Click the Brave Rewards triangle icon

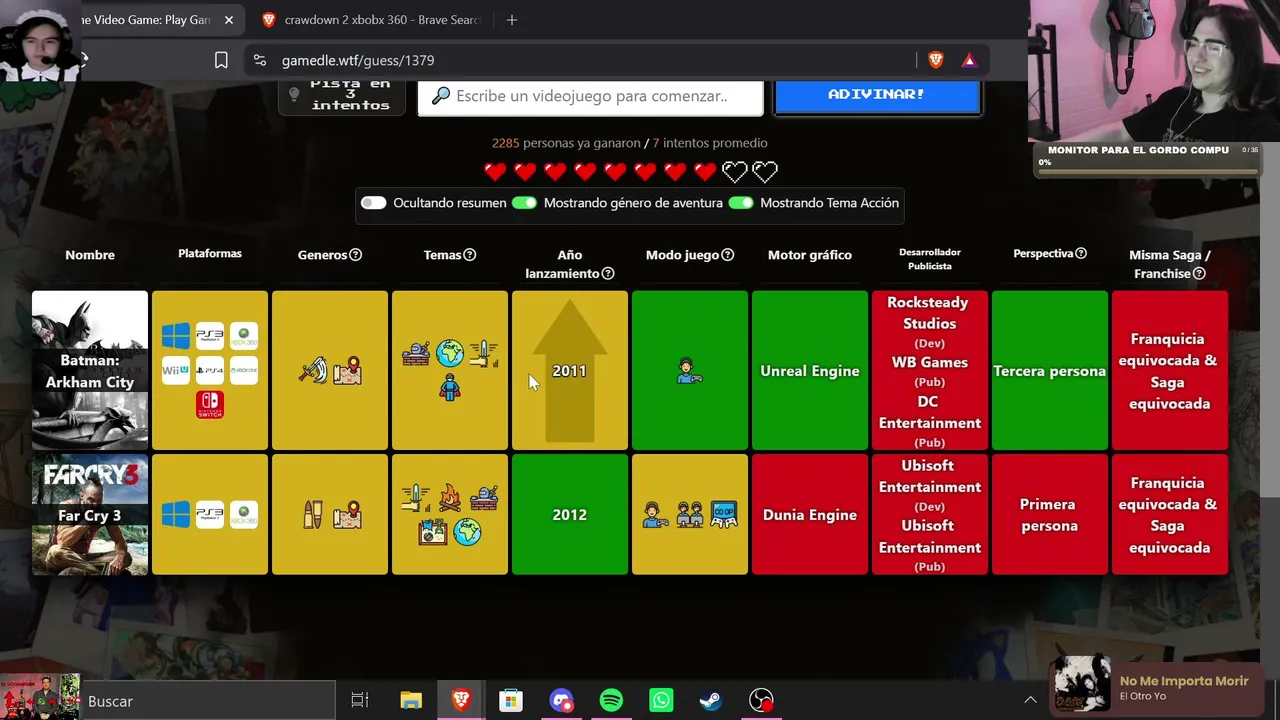click(969, 60)
